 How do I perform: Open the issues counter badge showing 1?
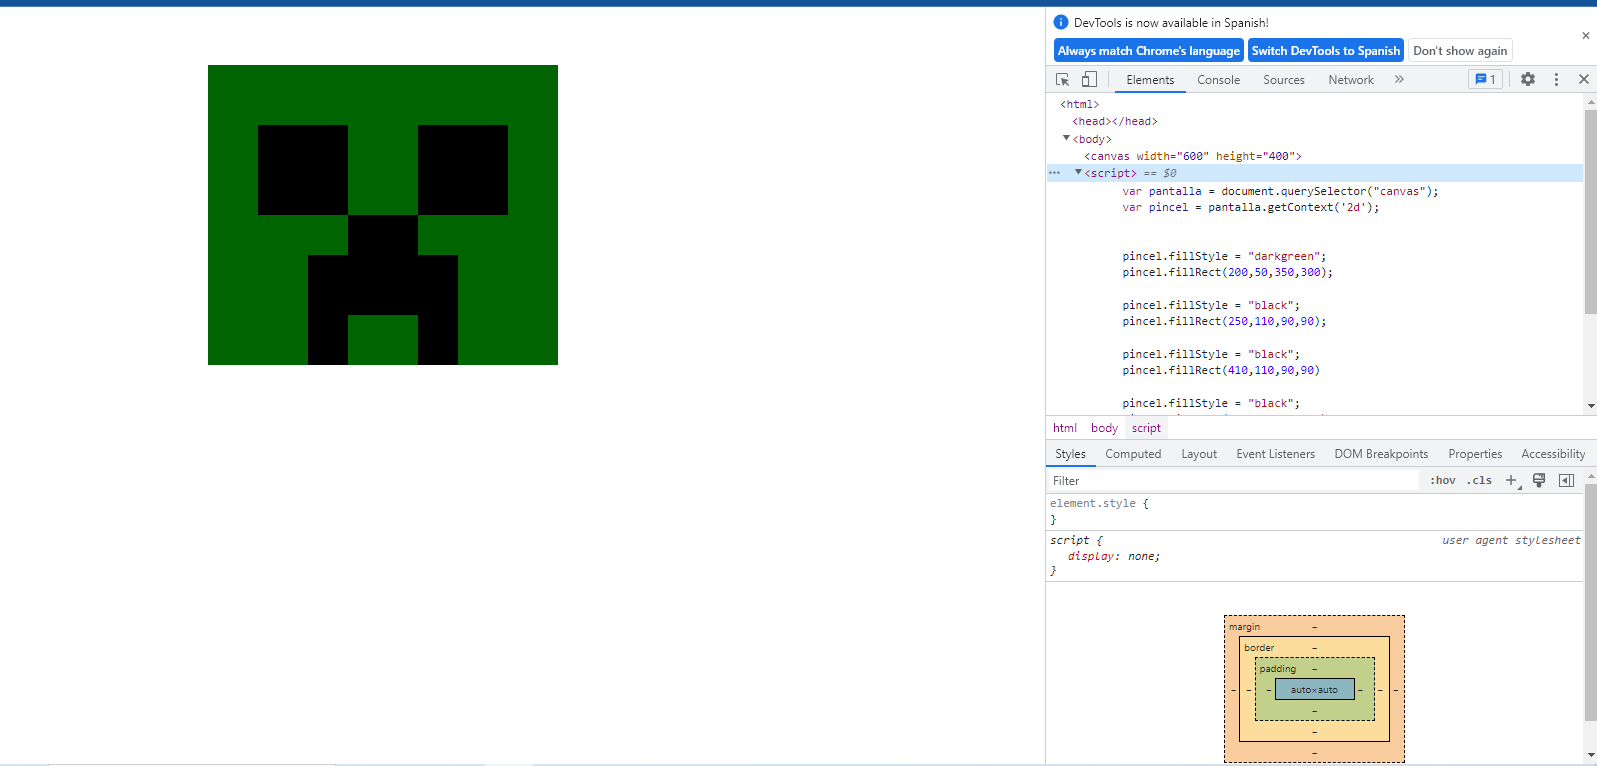tap(1485, 79)
